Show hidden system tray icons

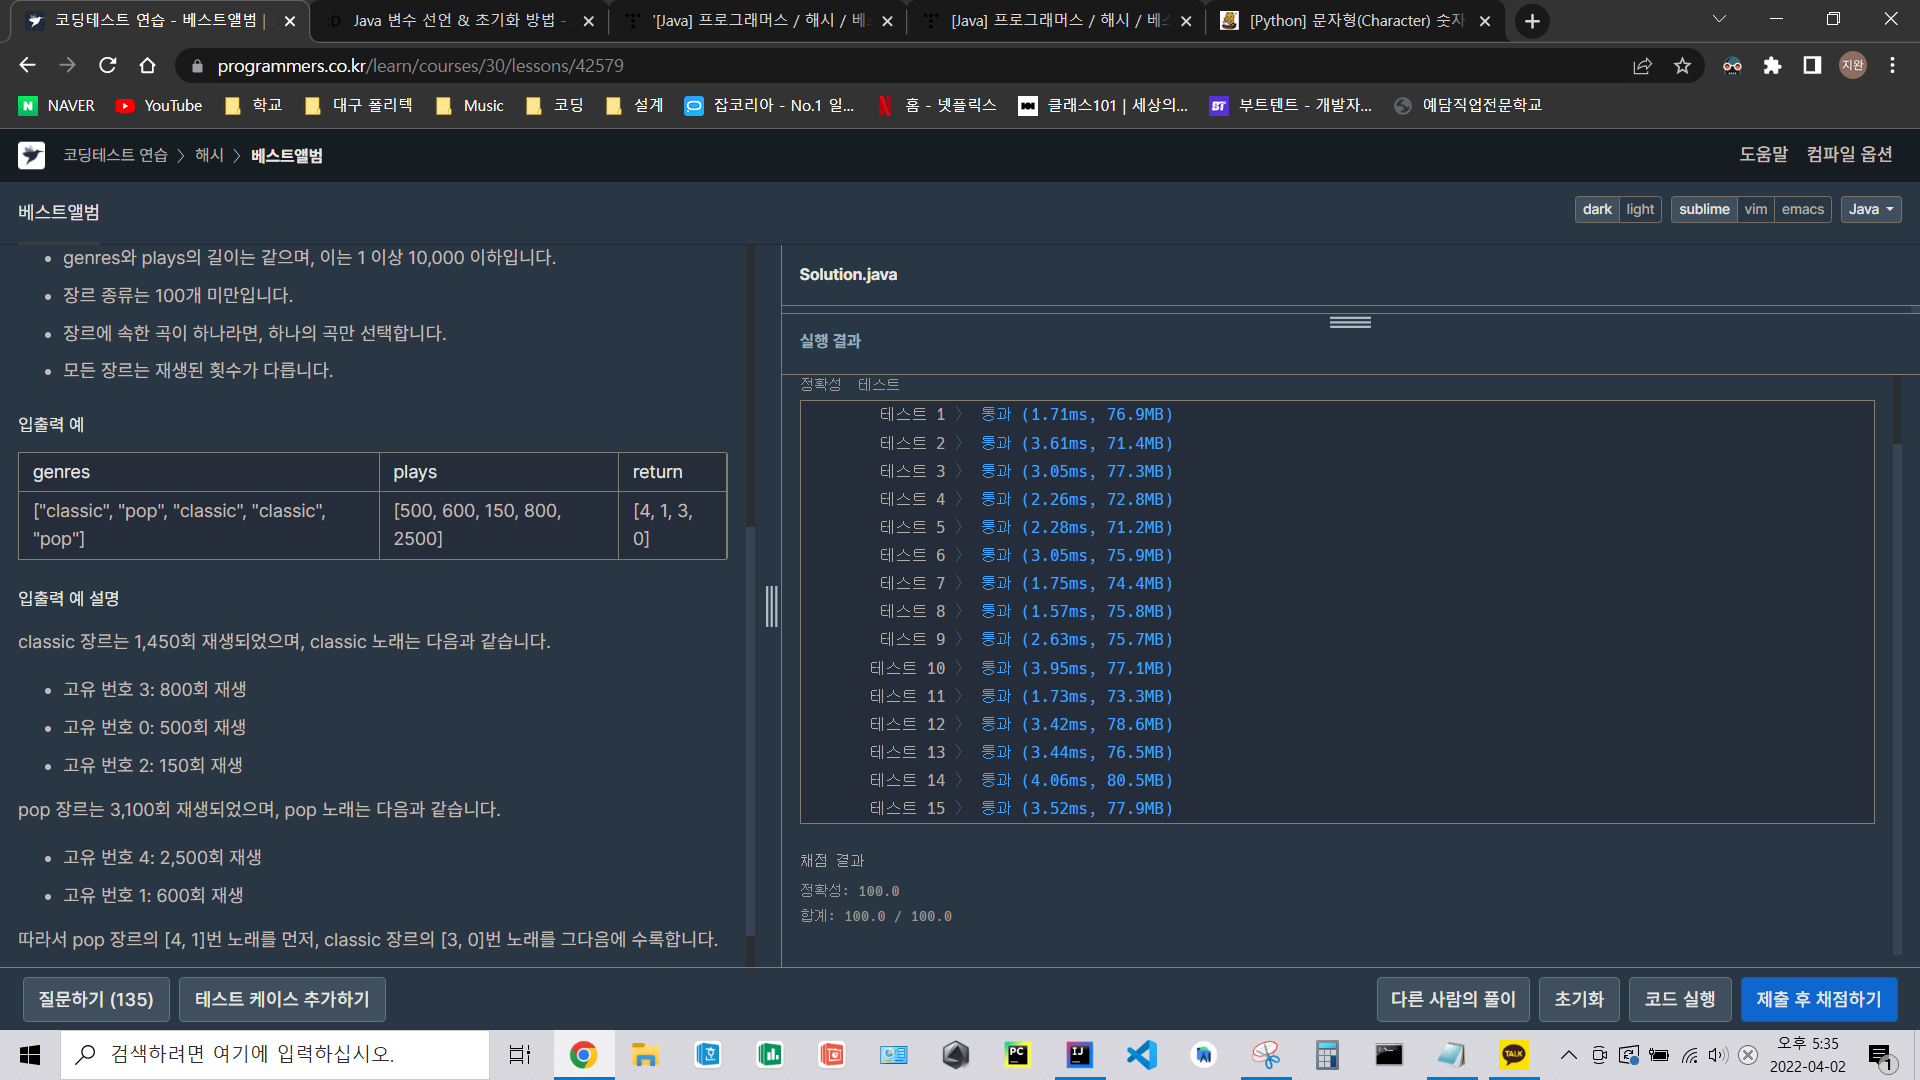point(1568,1054)
